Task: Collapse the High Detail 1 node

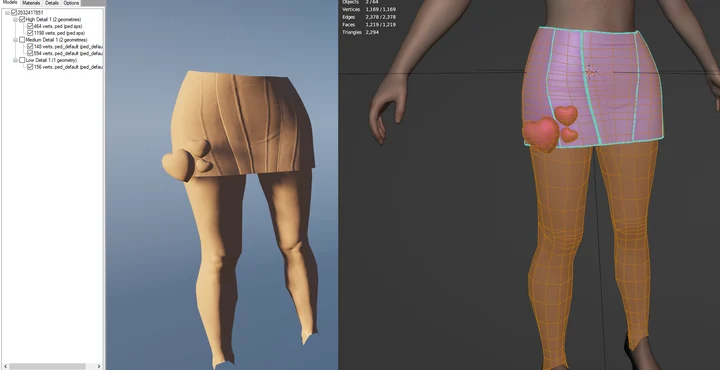Action: (x=16, y=20)
